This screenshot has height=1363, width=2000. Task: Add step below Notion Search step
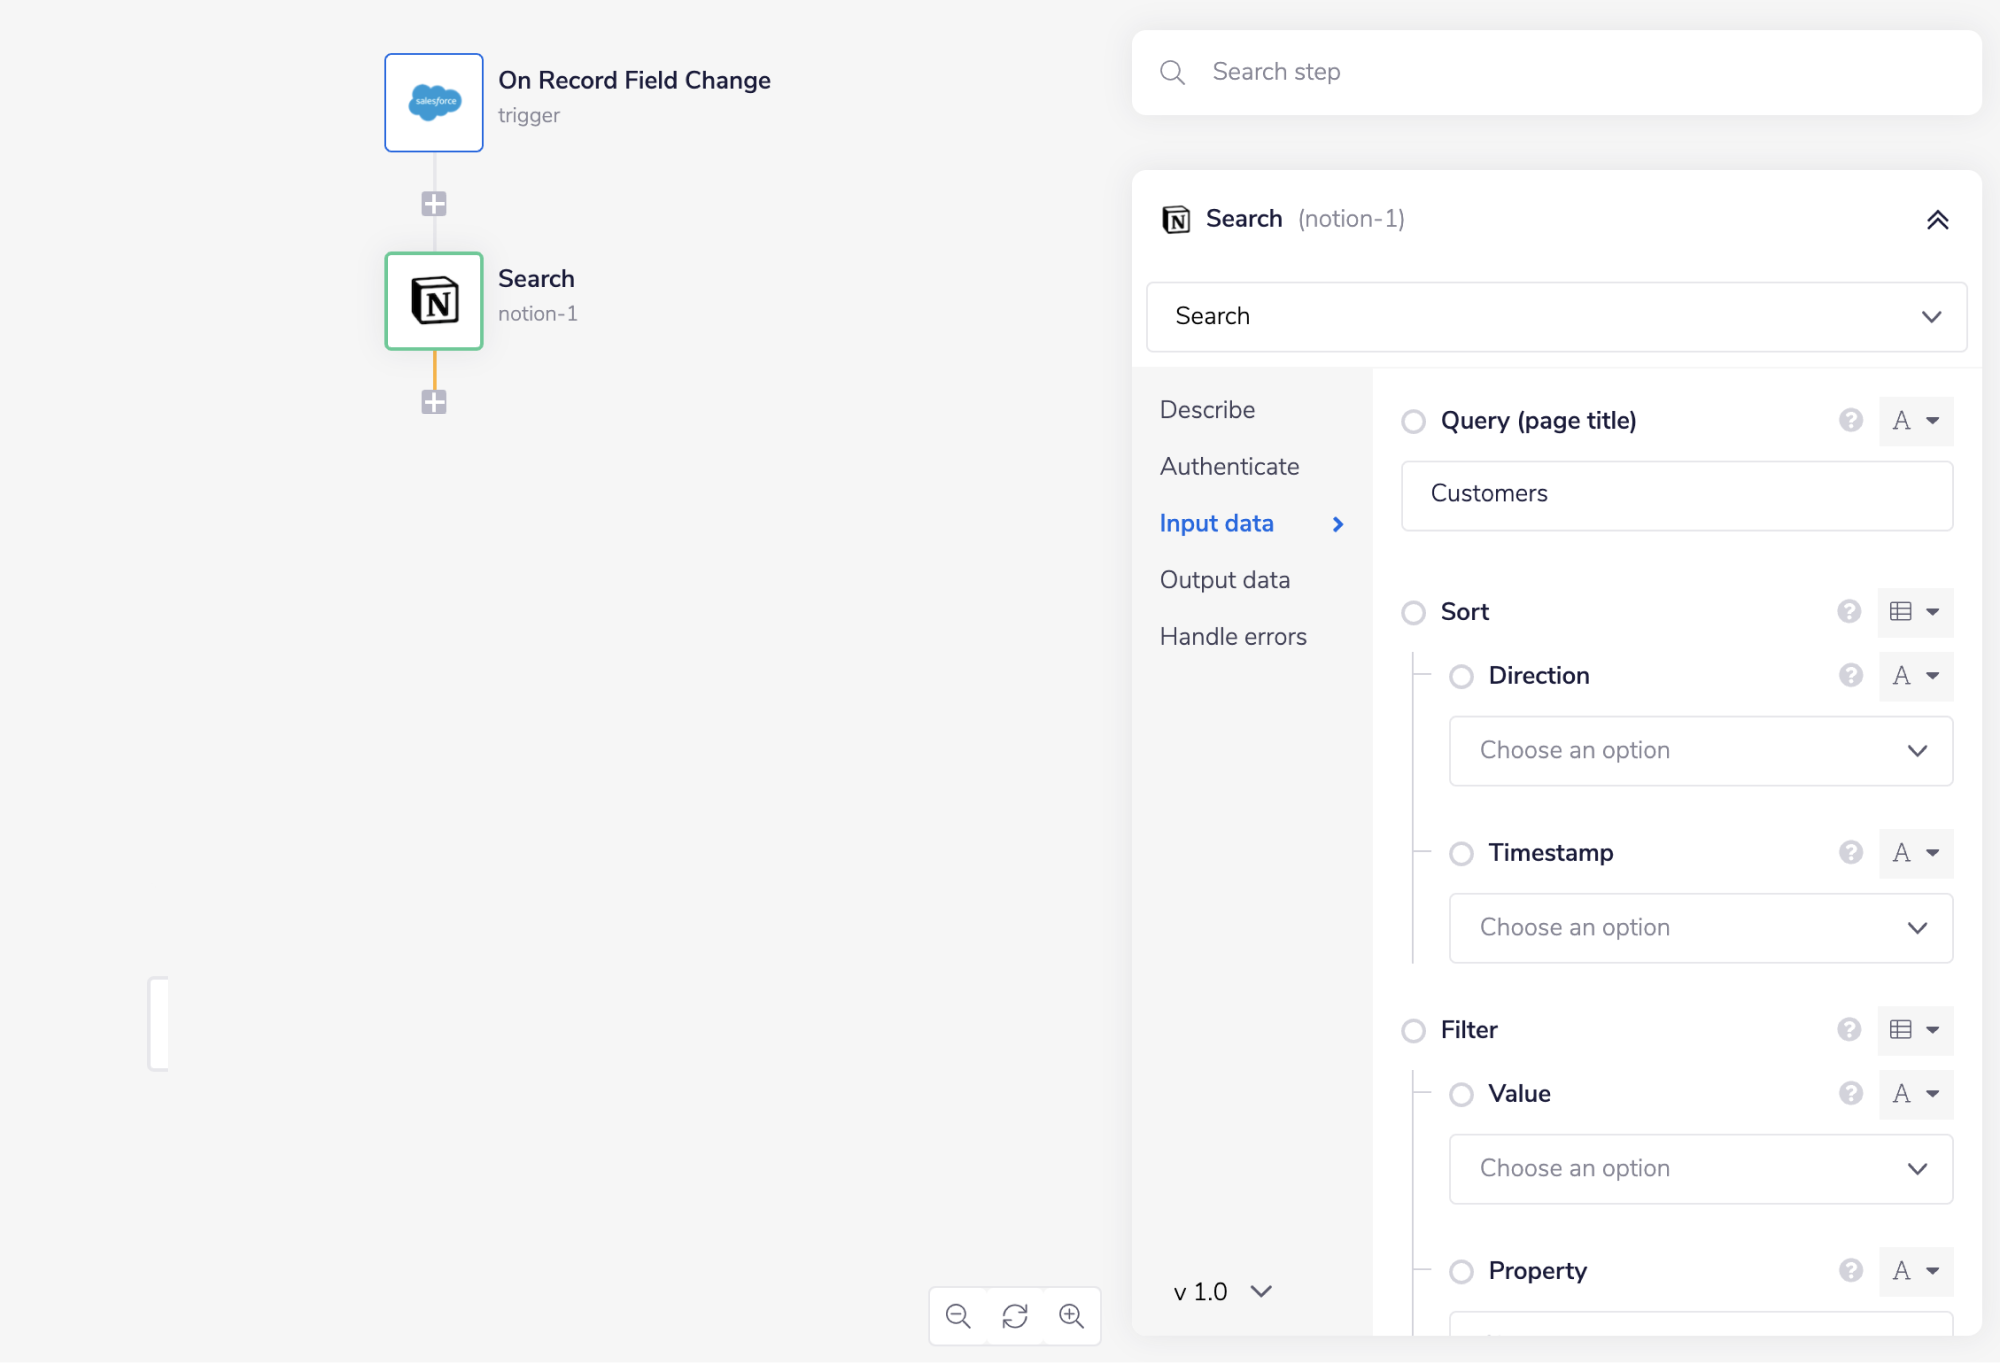[434, 402]
